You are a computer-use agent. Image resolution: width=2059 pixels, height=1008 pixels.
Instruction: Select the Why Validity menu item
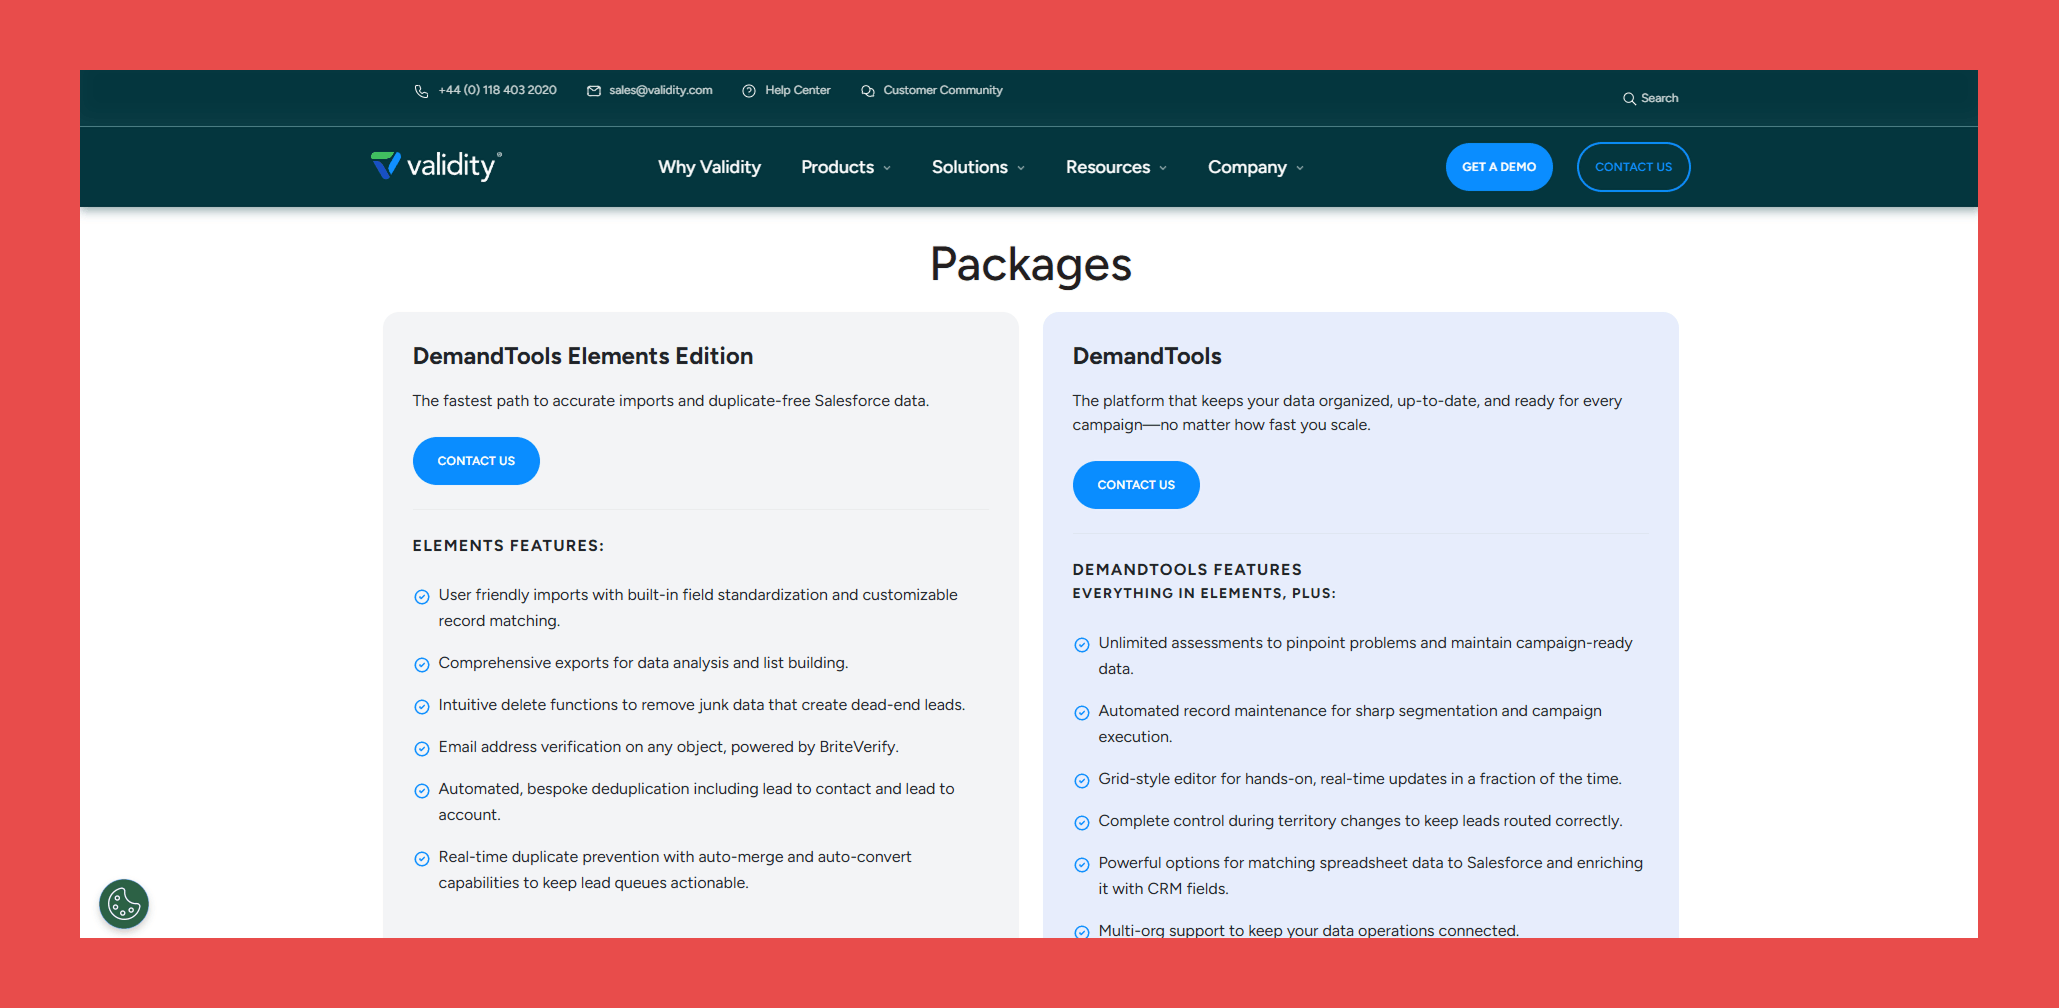tap(709, 167)
